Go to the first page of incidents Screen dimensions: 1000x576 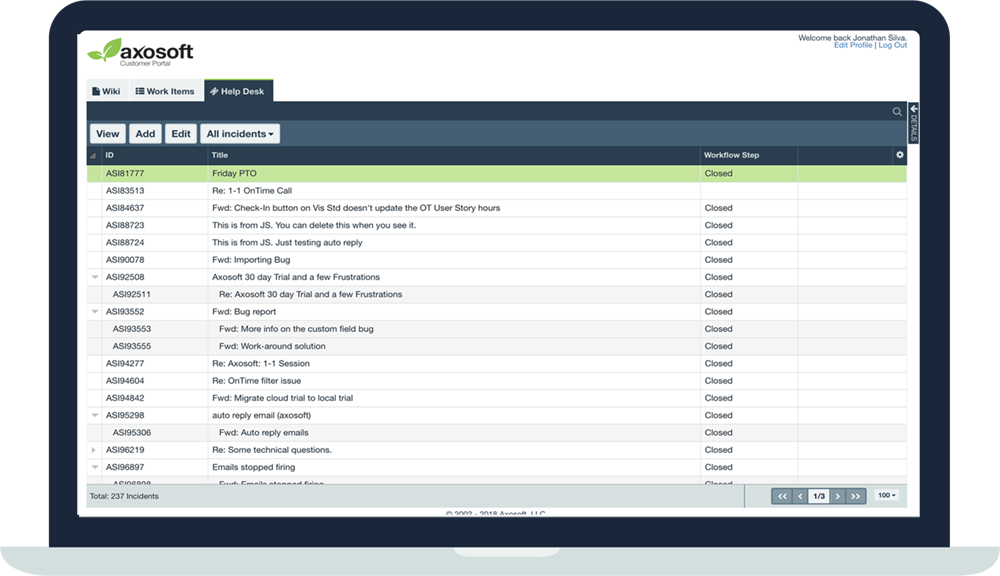coord(782,496)
